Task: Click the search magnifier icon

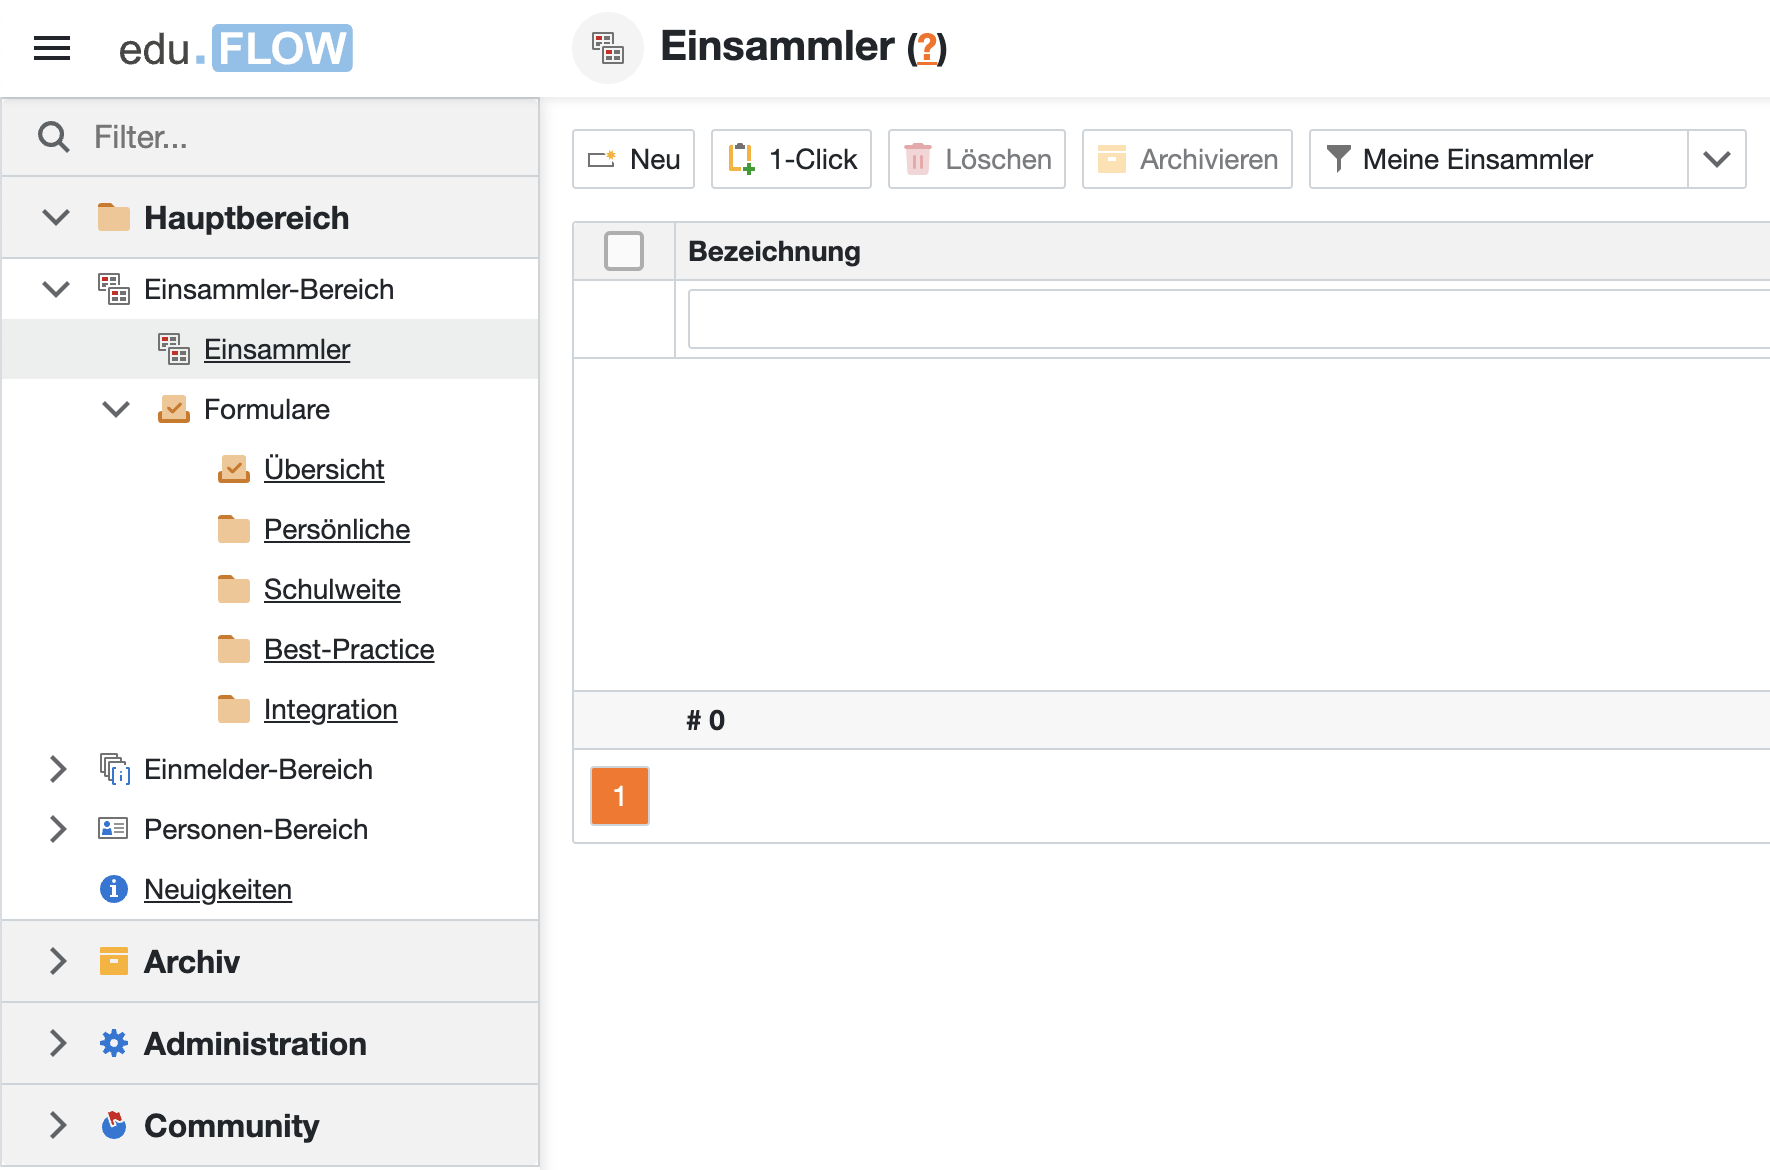Action: [x=53, y=137]
